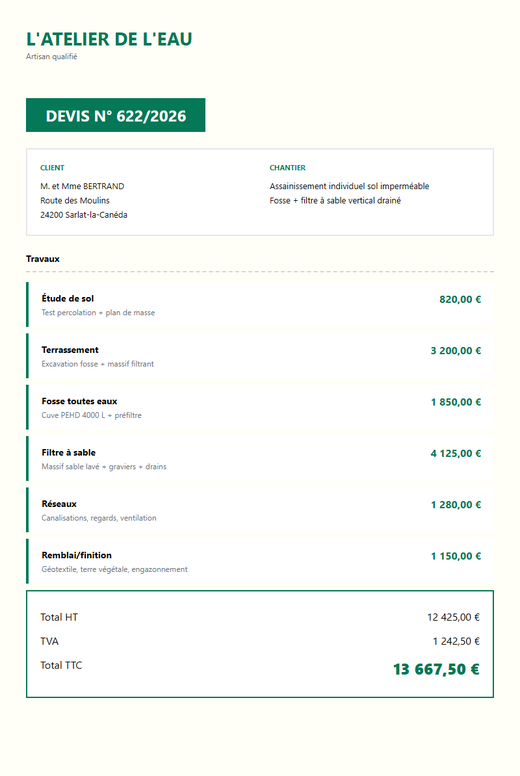Select the TVA amount 1 242,50 €

tap(456, 641)
